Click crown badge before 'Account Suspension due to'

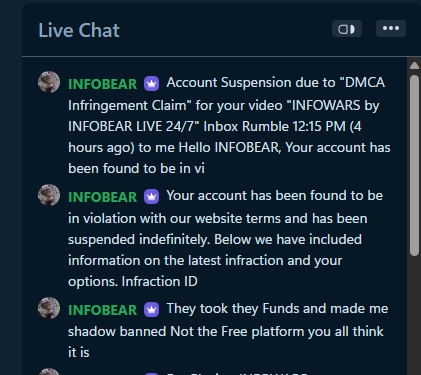[151, 83]
